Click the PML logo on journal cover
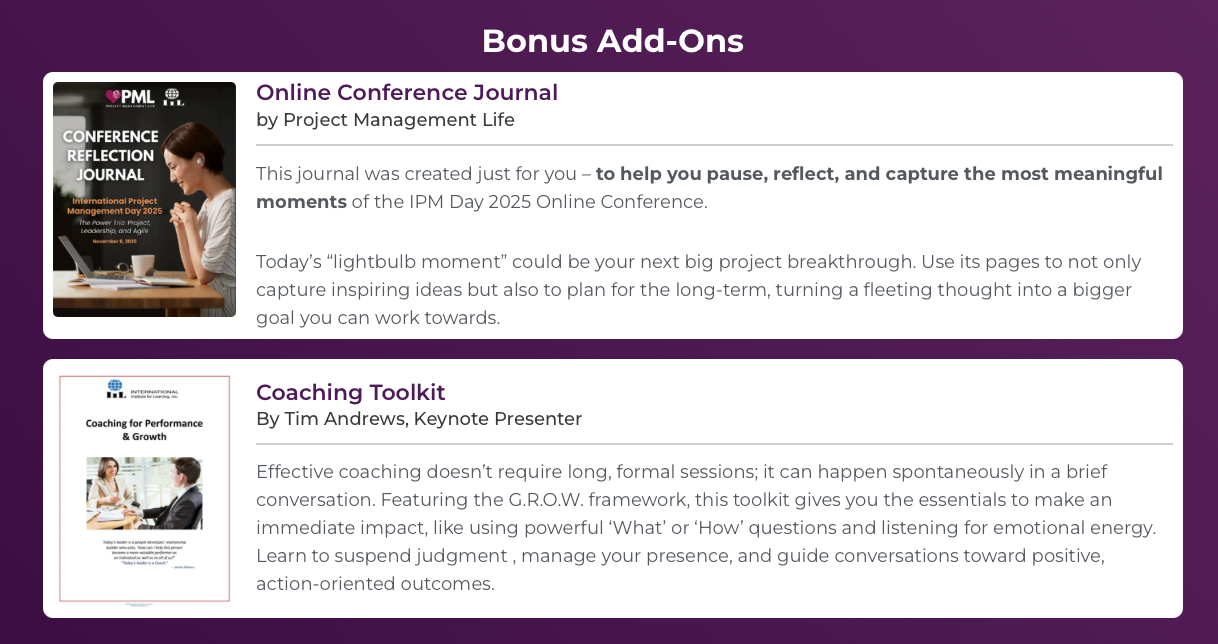 point(130,97)
